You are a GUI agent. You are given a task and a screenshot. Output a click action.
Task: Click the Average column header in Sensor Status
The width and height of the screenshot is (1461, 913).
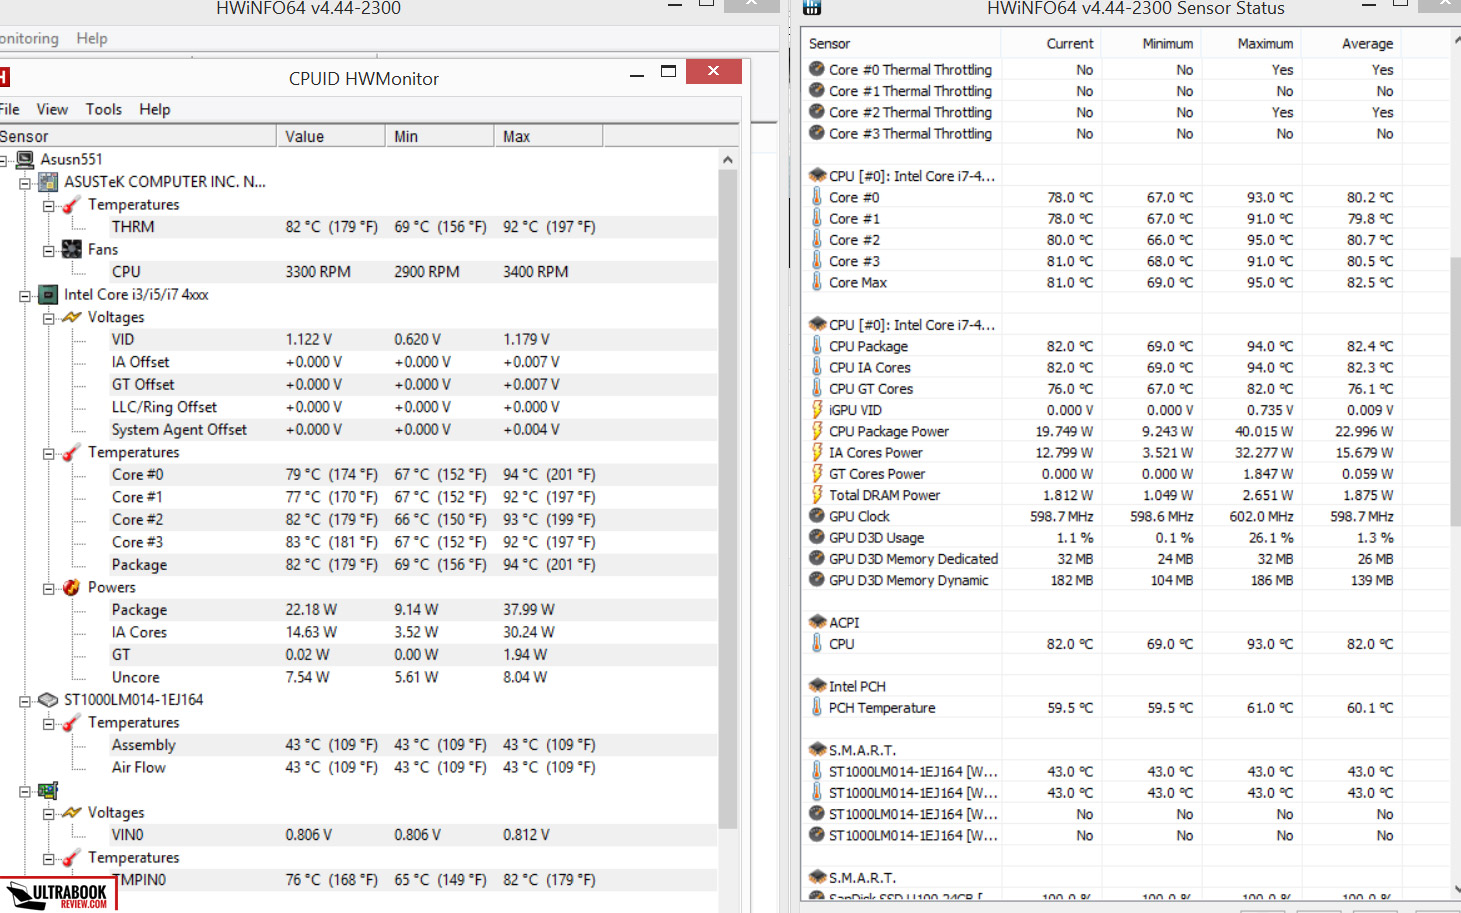pyautogui.click(x=1351, y=43)
